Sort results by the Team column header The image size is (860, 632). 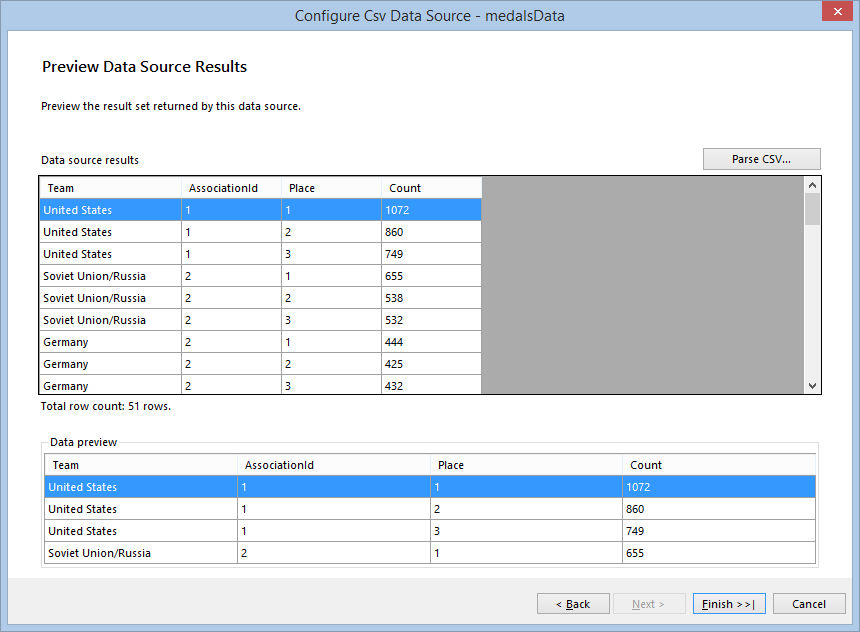coord(109,188)
